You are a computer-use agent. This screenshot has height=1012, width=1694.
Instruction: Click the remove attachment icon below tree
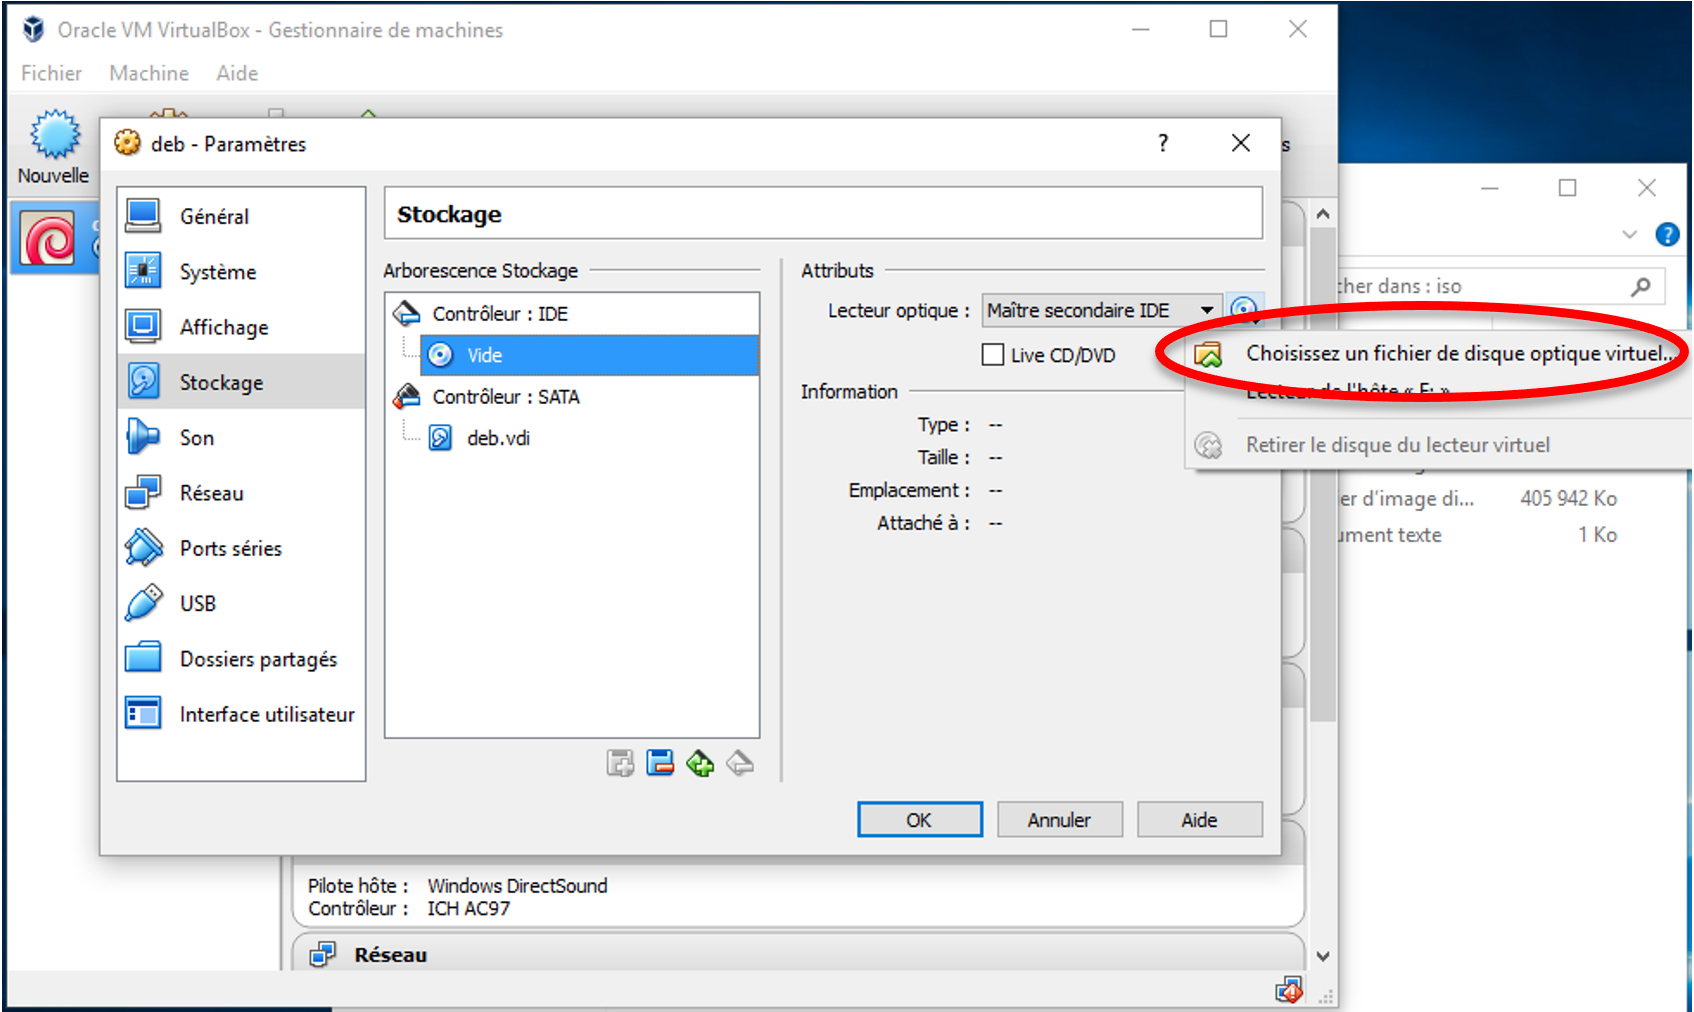click(x=740, y=764)
